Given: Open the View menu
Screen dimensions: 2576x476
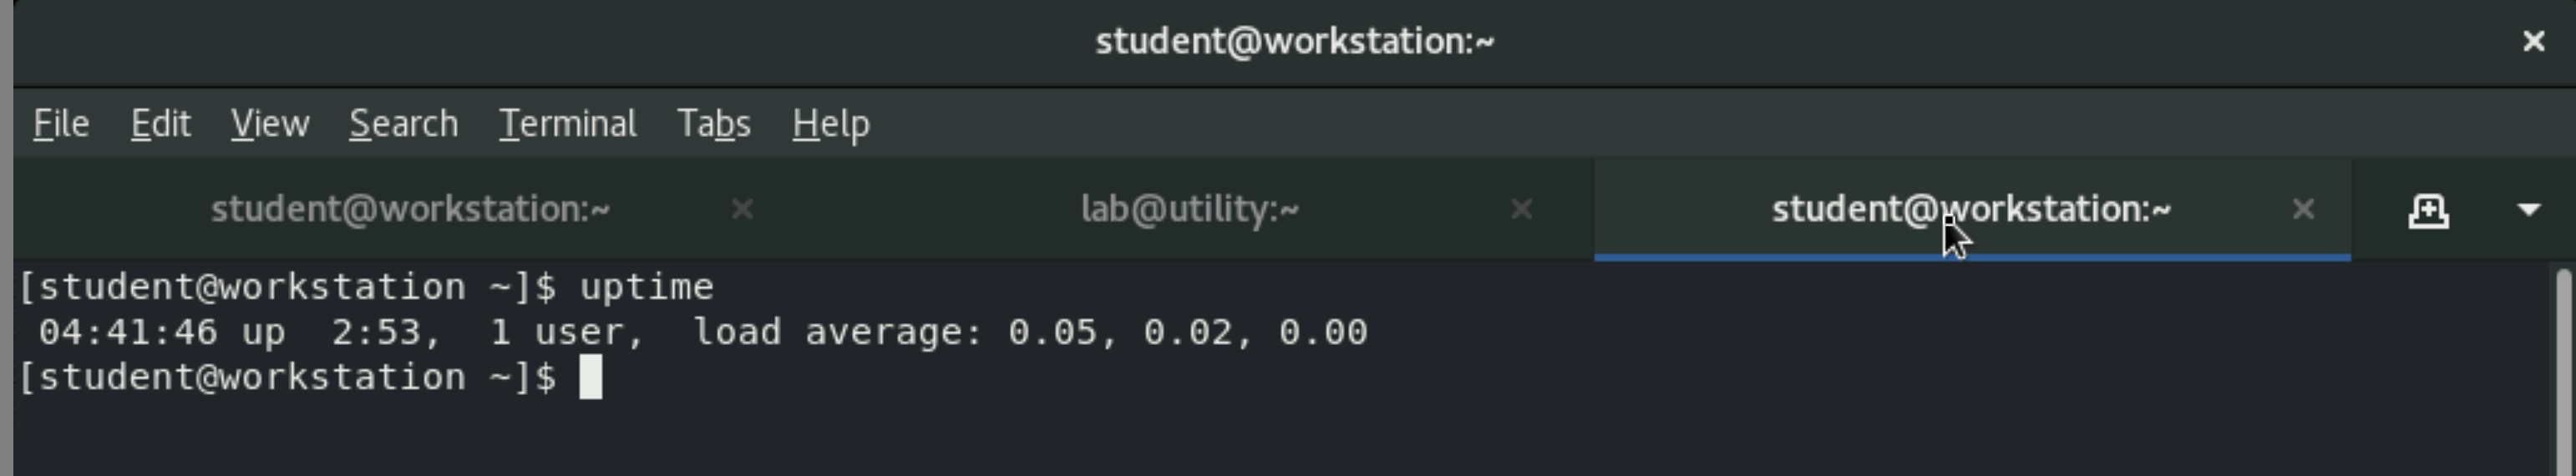Looking at the screenshot, I should coord(270,124).
